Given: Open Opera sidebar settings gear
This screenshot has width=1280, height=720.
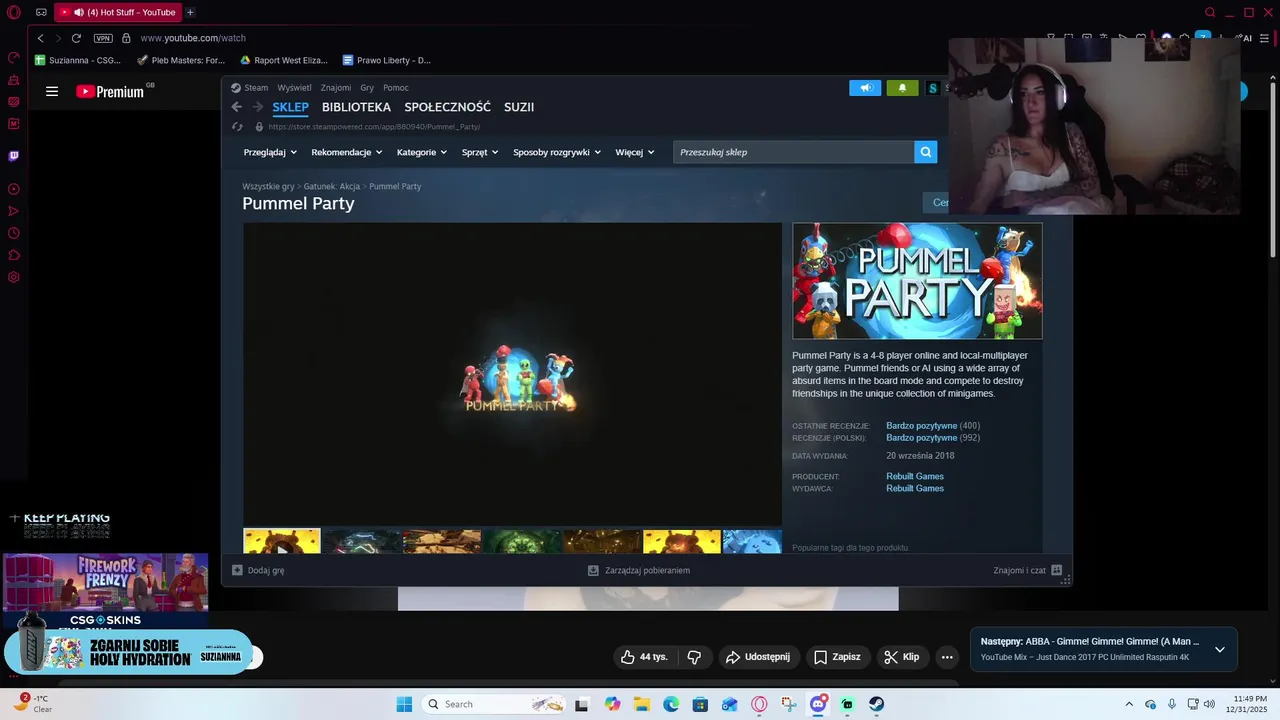Looking at the screenshot, I should click(x=14, y=277).
